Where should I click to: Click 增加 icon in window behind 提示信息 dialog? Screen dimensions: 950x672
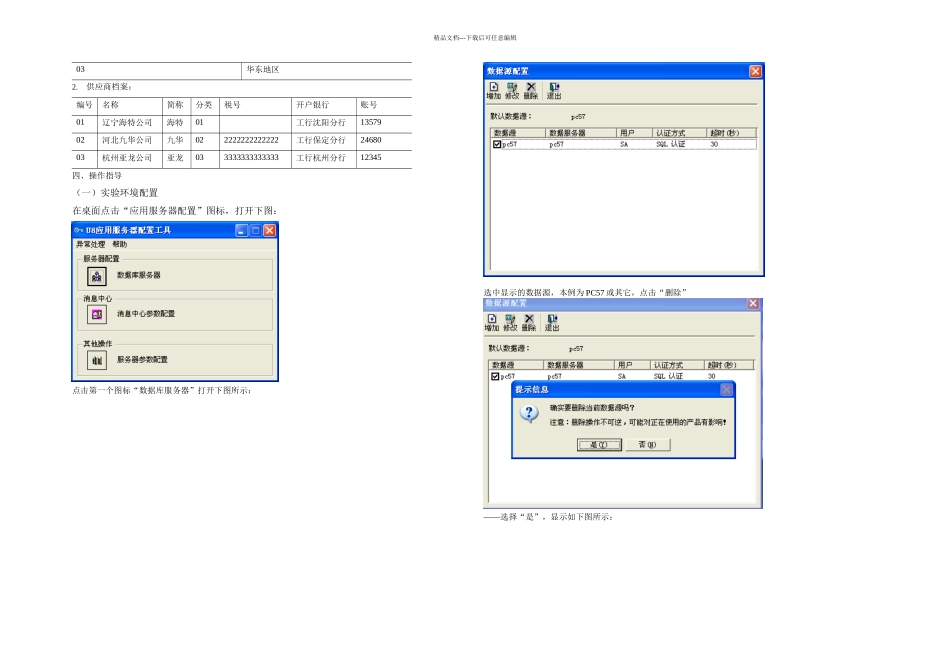(x=492, y=323)
